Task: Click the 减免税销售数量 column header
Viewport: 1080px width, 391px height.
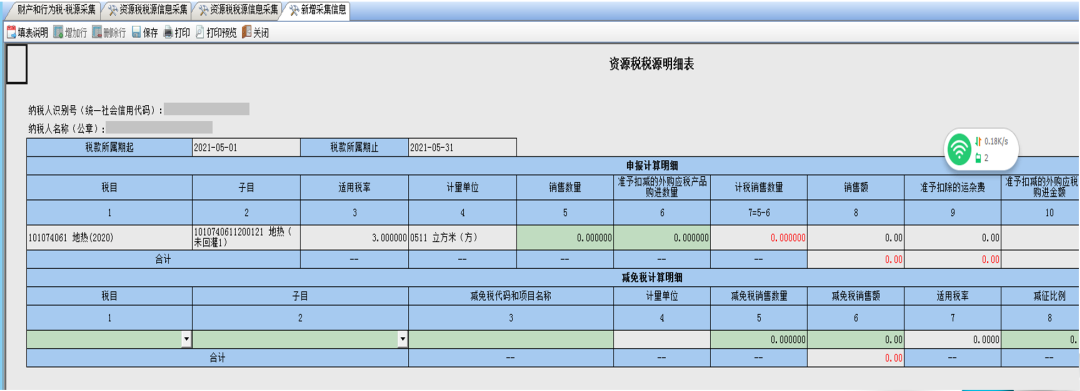Action: click(758, 296)
